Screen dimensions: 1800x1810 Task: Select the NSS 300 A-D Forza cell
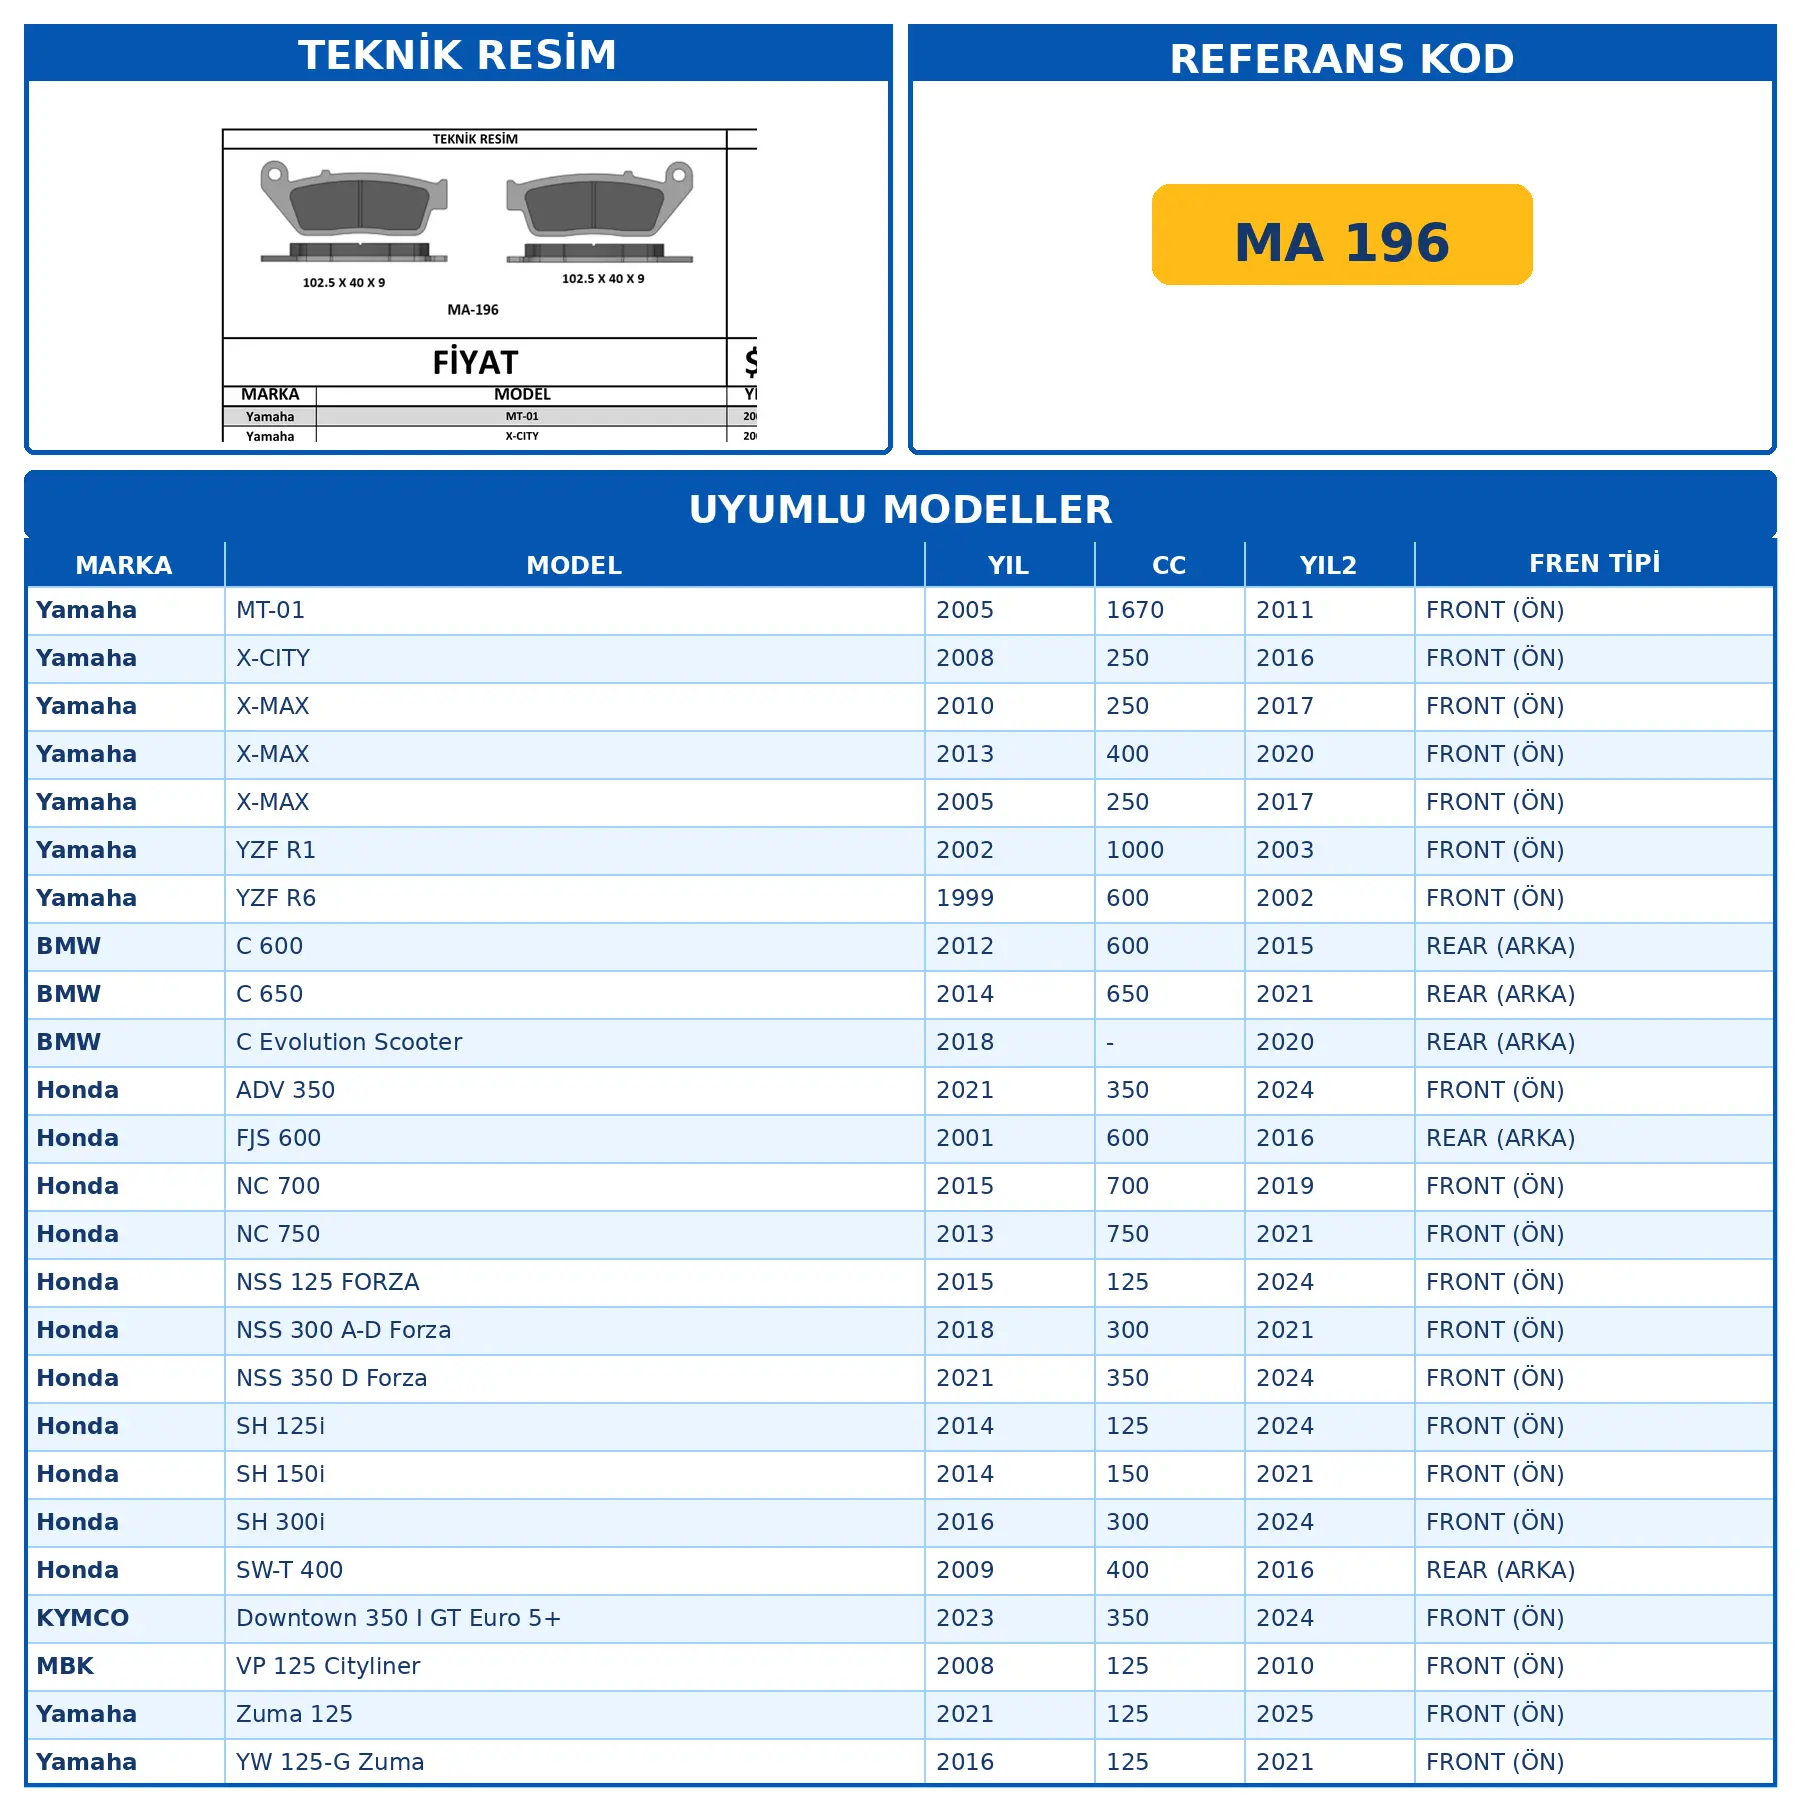[575, 1330]
